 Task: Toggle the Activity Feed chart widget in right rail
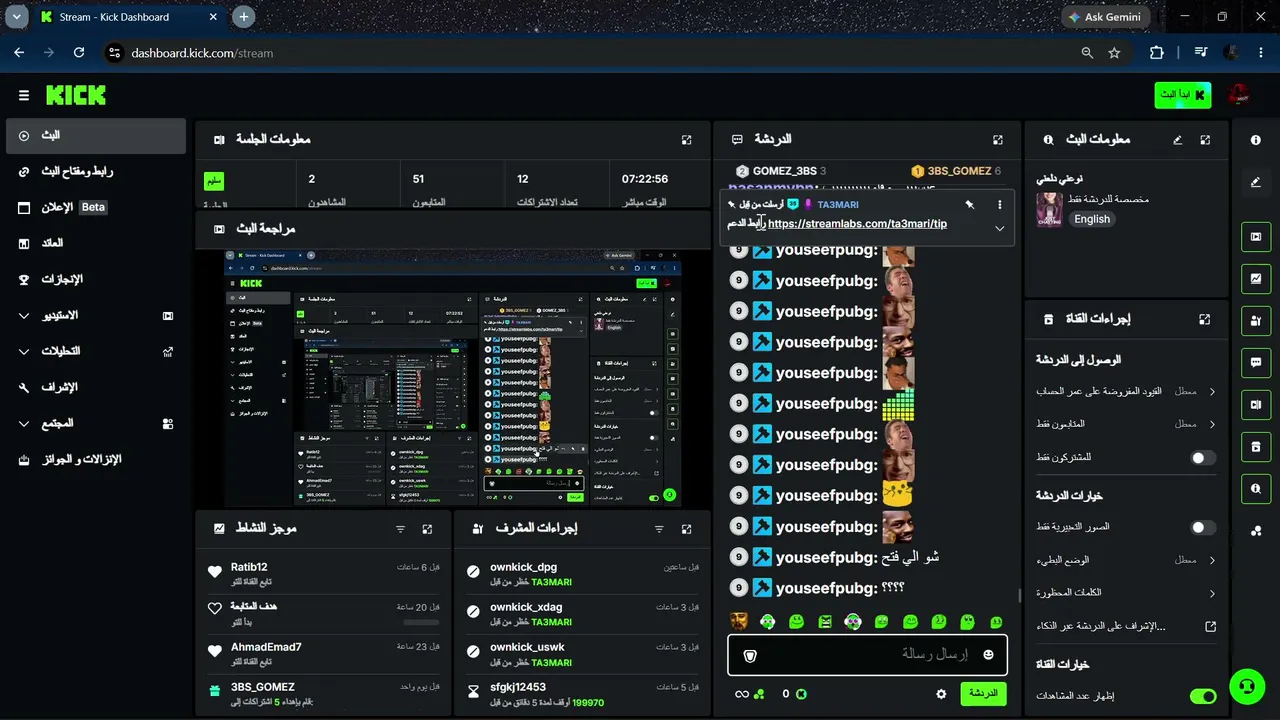(1256, 278)
